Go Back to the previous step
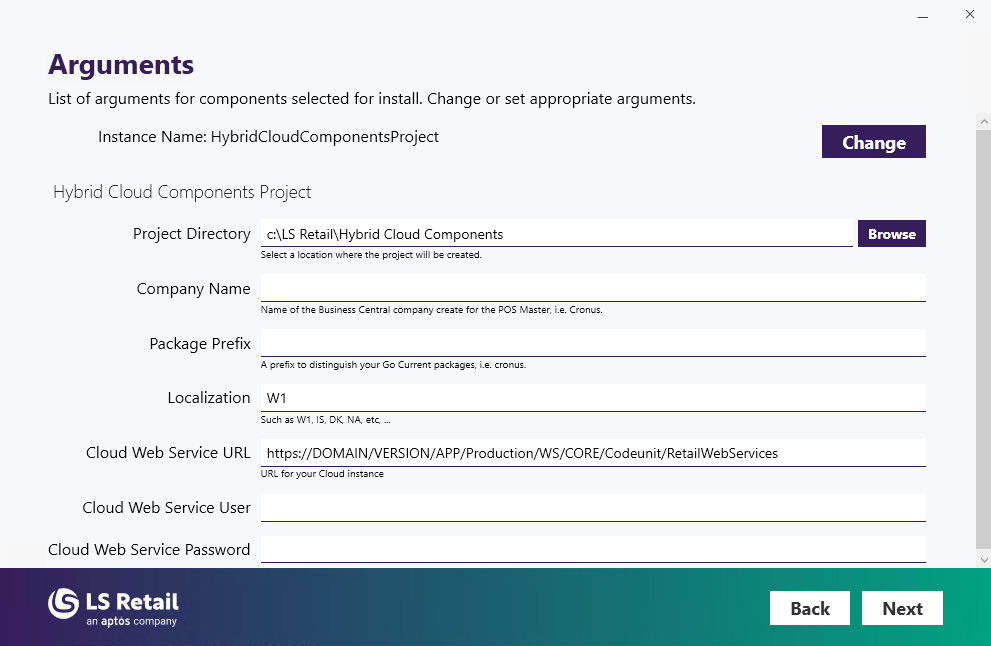991x646 pixels. point(809,608)
